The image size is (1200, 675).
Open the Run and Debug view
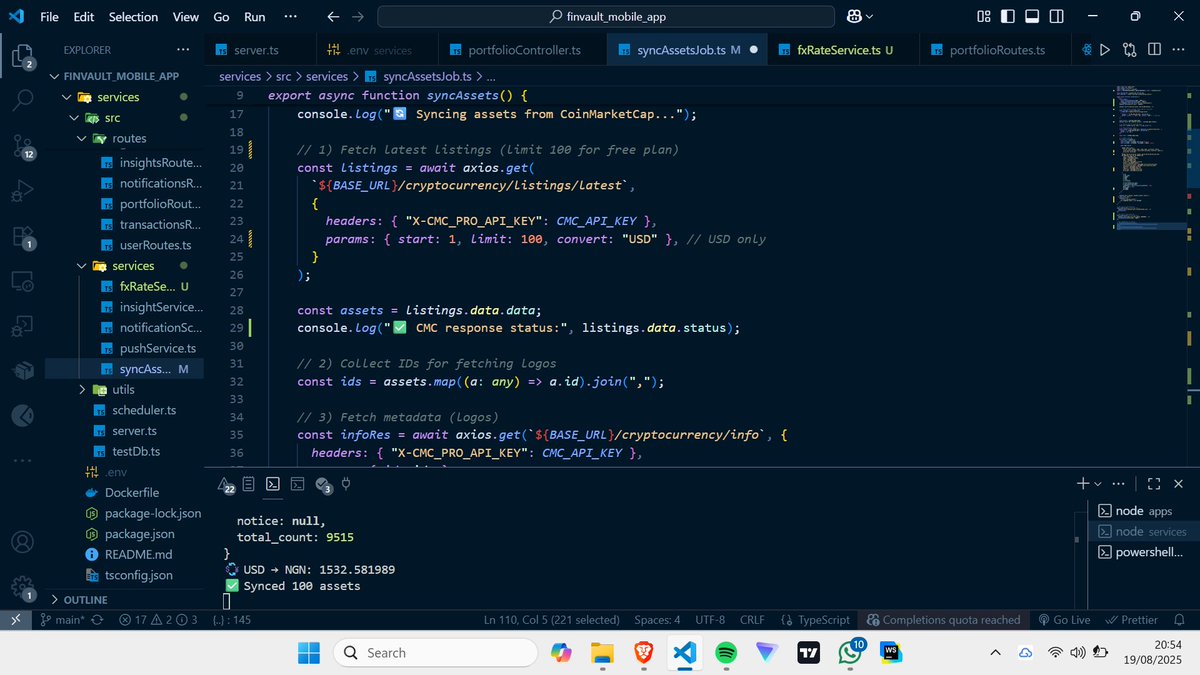click(x=22, y=191)
